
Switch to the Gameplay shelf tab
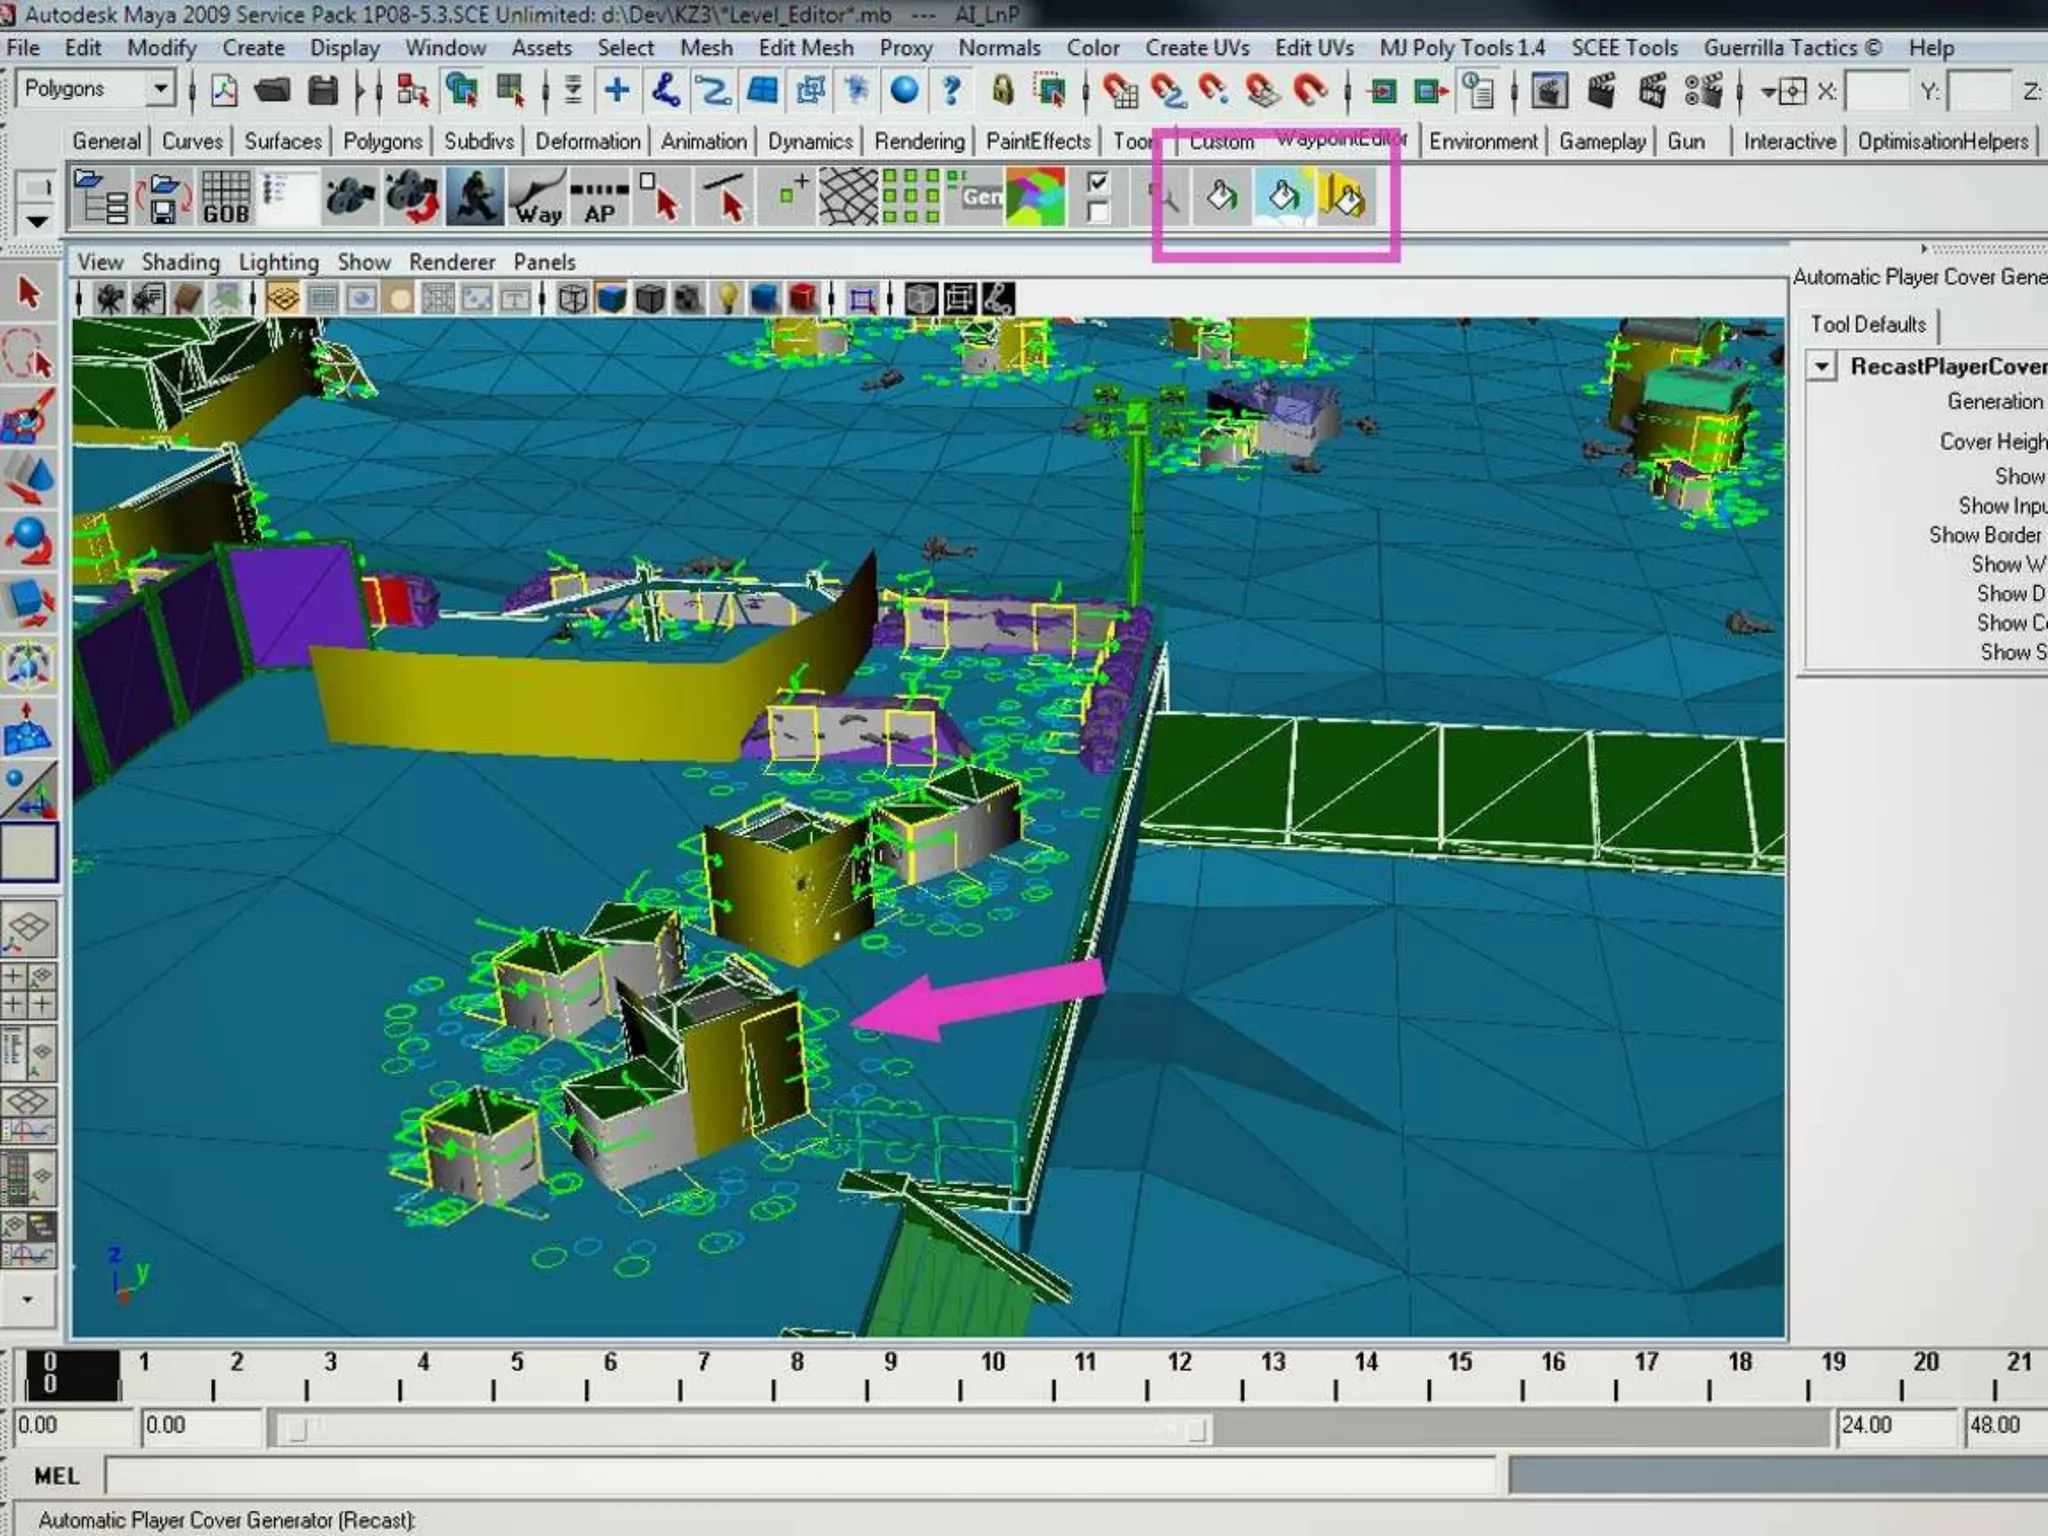click(x=1601, y=142)
